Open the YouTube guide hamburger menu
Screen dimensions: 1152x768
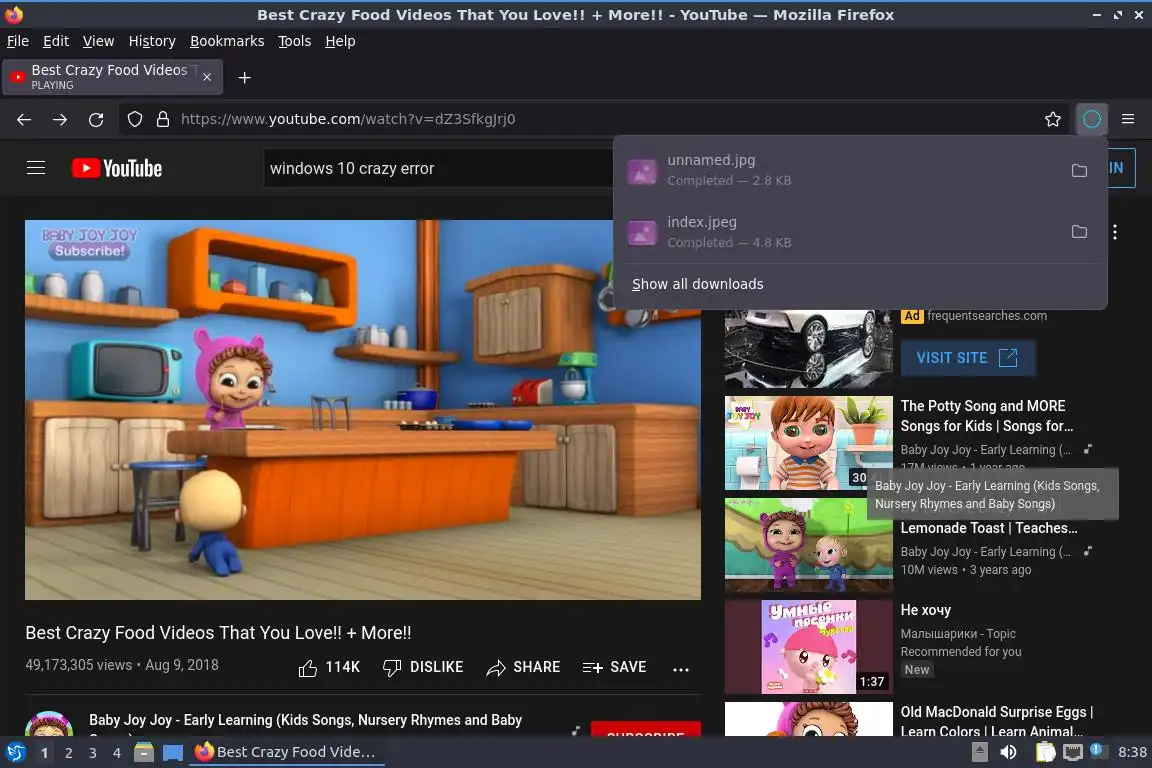(x=36, y=168)
